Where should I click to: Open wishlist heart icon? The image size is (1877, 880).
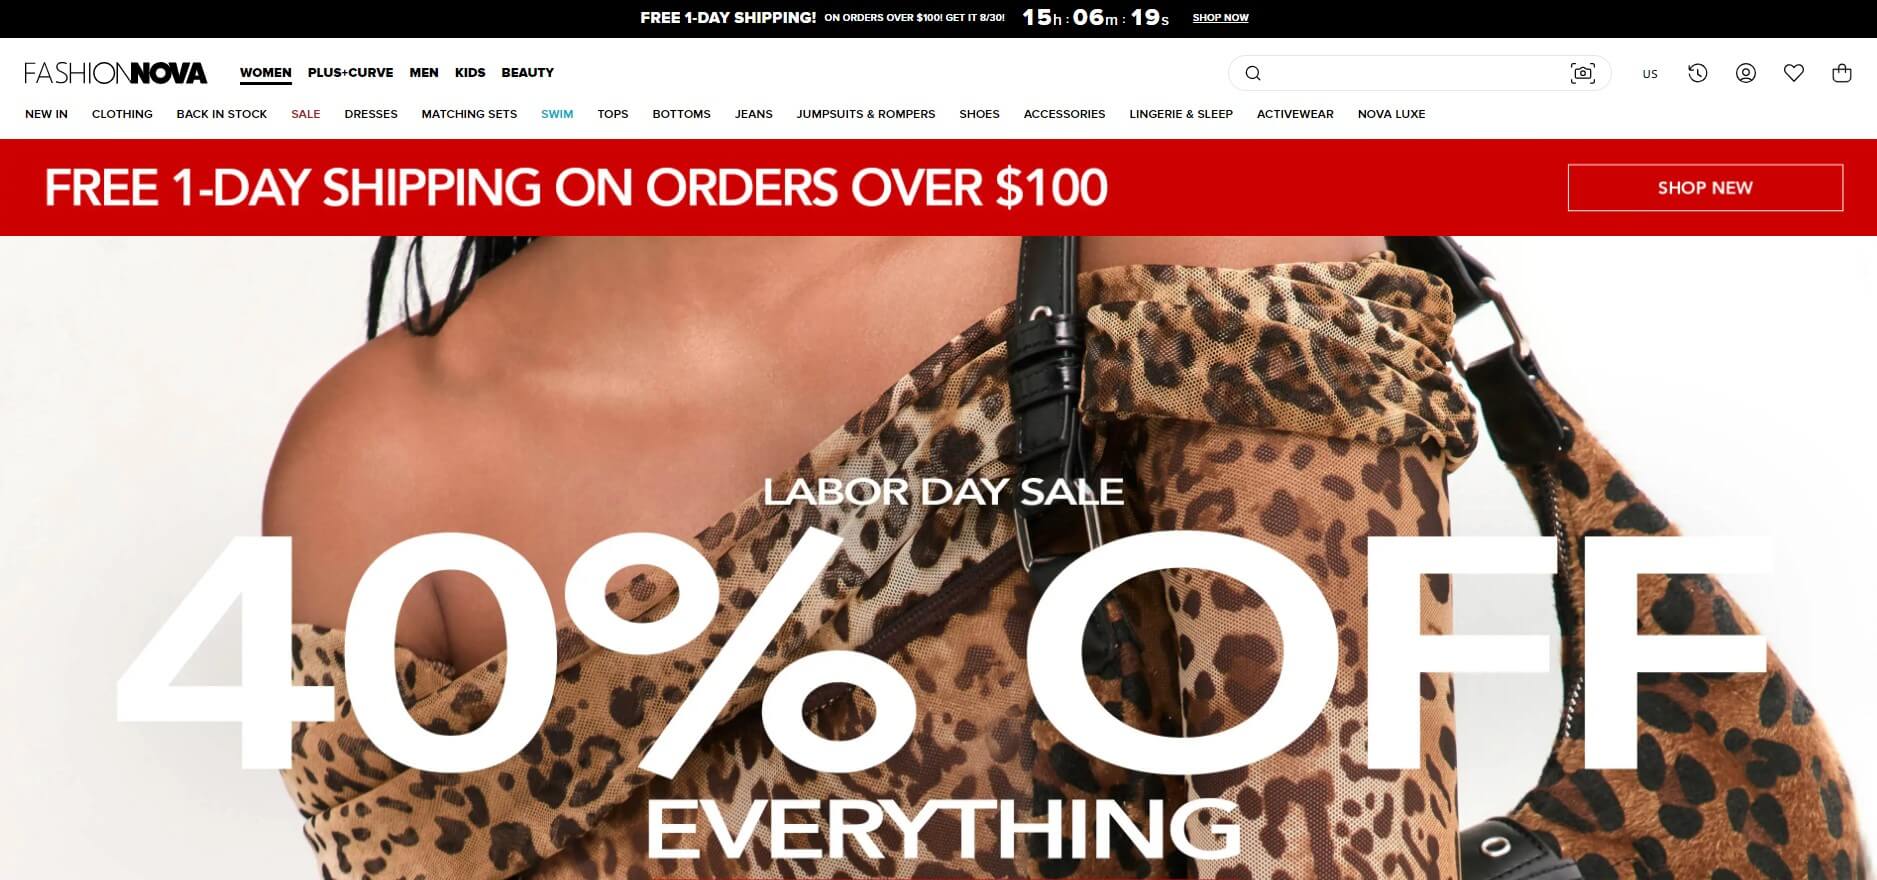click(x=1793, y=73)
